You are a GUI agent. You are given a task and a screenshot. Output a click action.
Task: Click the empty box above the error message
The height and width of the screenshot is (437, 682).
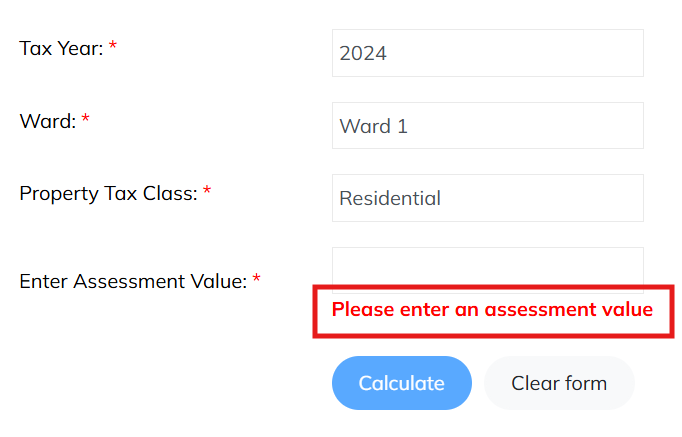(x=487, y=268)
